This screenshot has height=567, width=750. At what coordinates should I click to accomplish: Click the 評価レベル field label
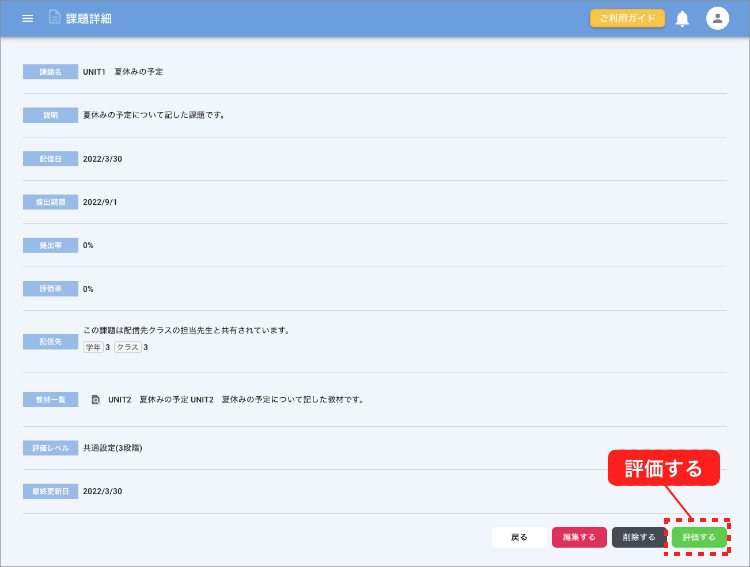[50, 448]
